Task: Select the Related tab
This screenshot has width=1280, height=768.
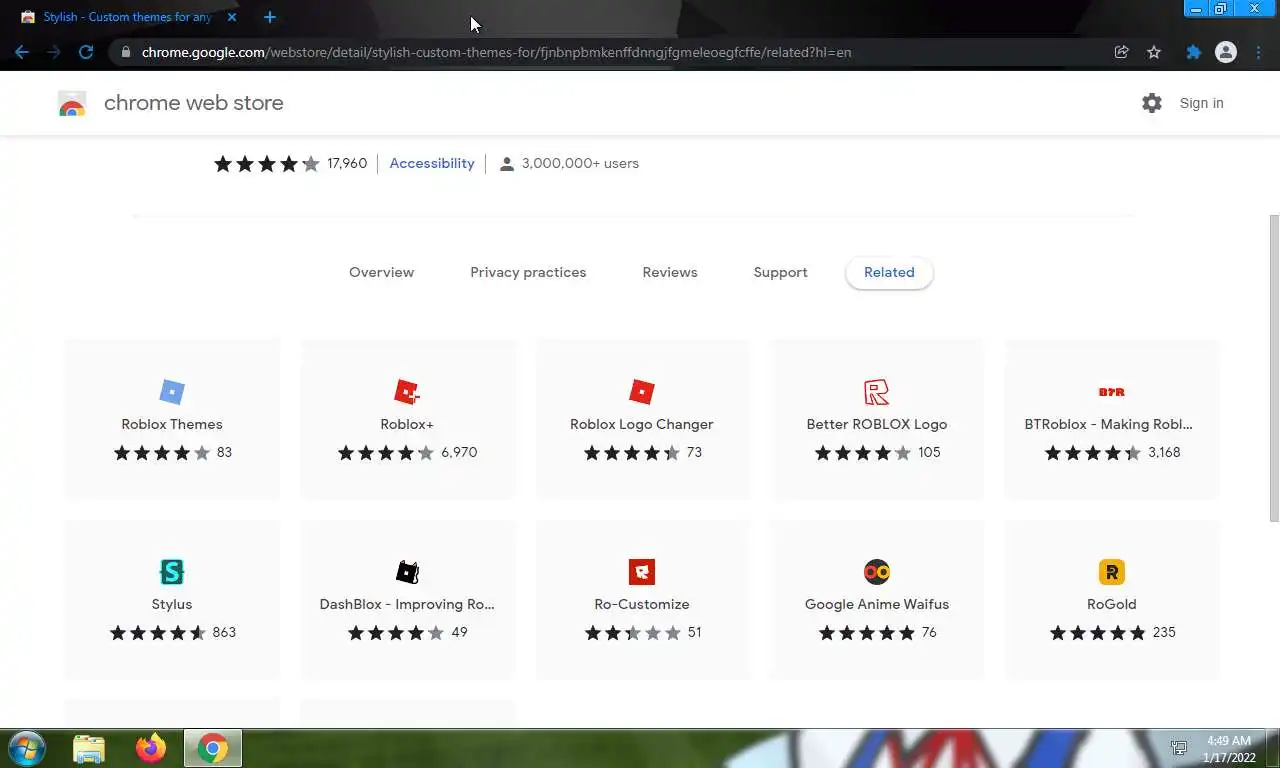Action: [889, 272]
